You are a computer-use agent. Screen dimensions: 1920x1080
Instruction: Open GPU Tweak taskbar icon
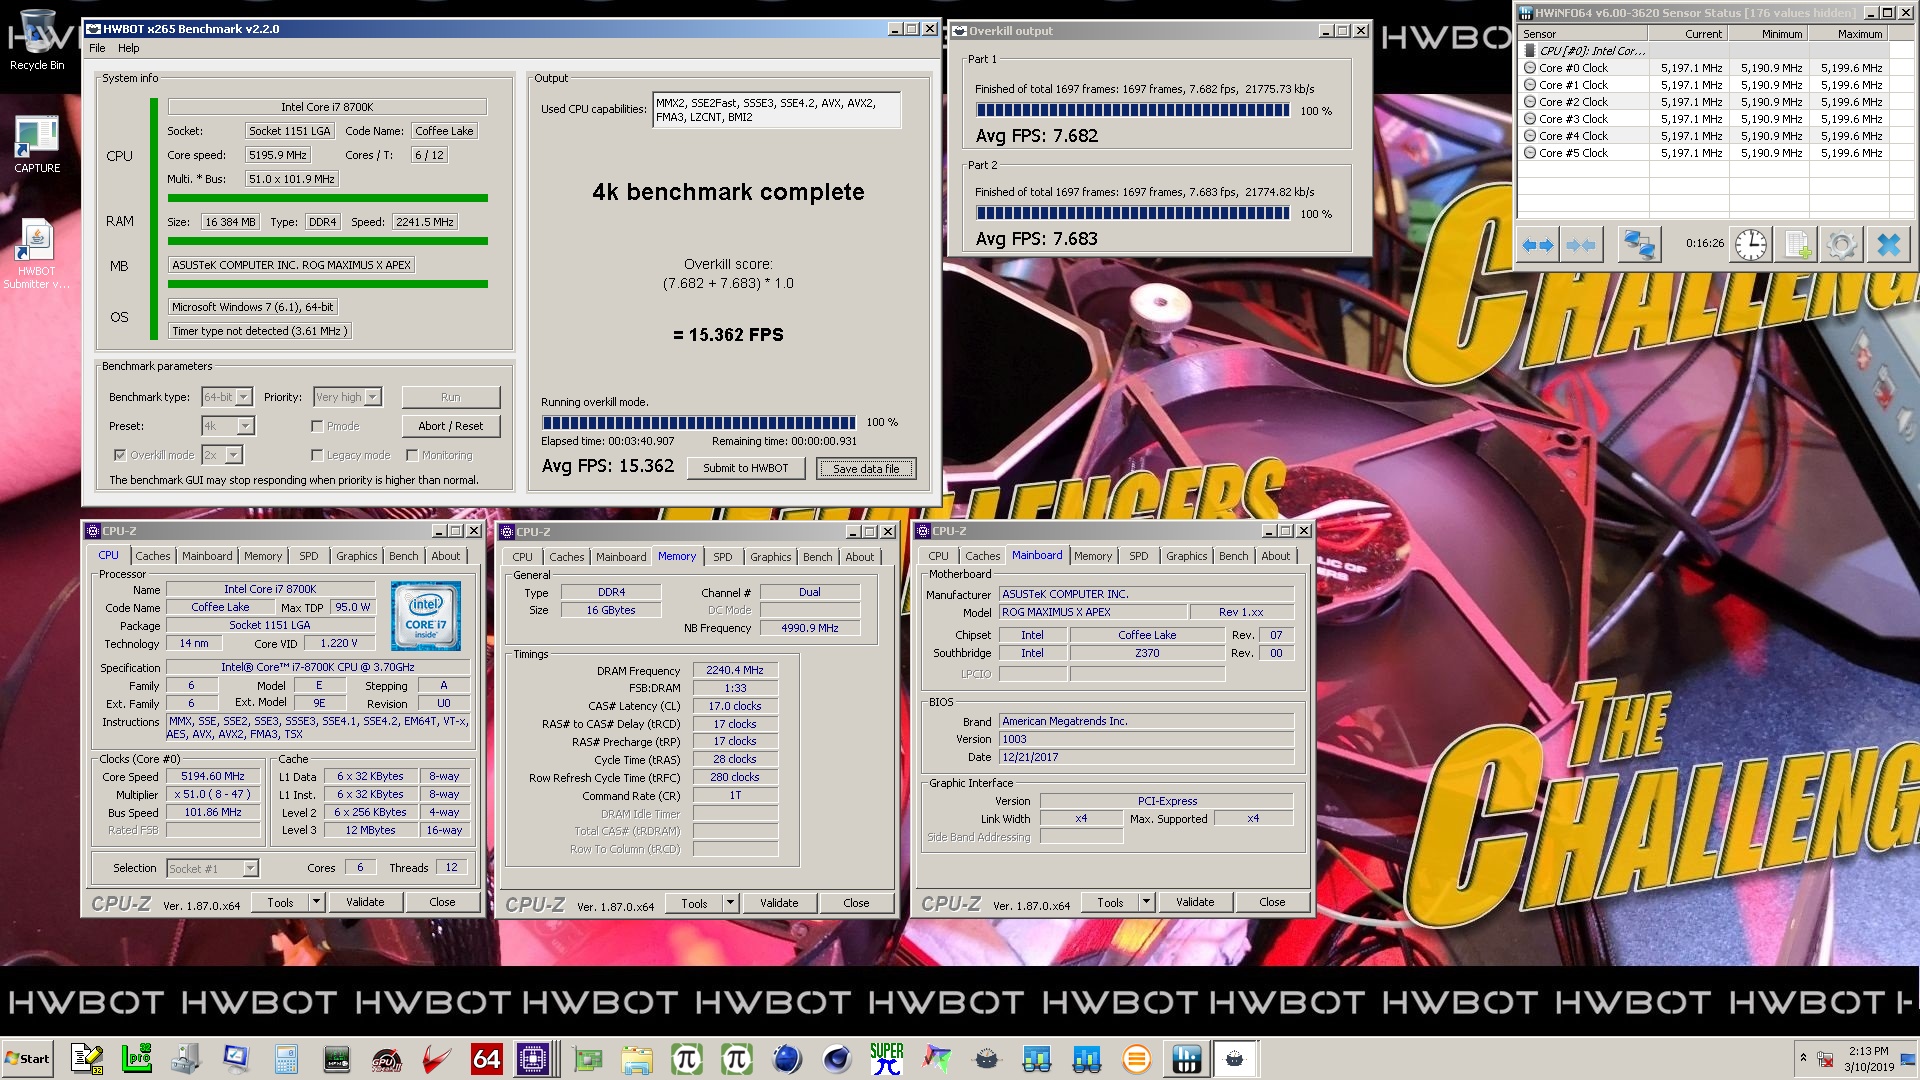tap(386, 1059)
